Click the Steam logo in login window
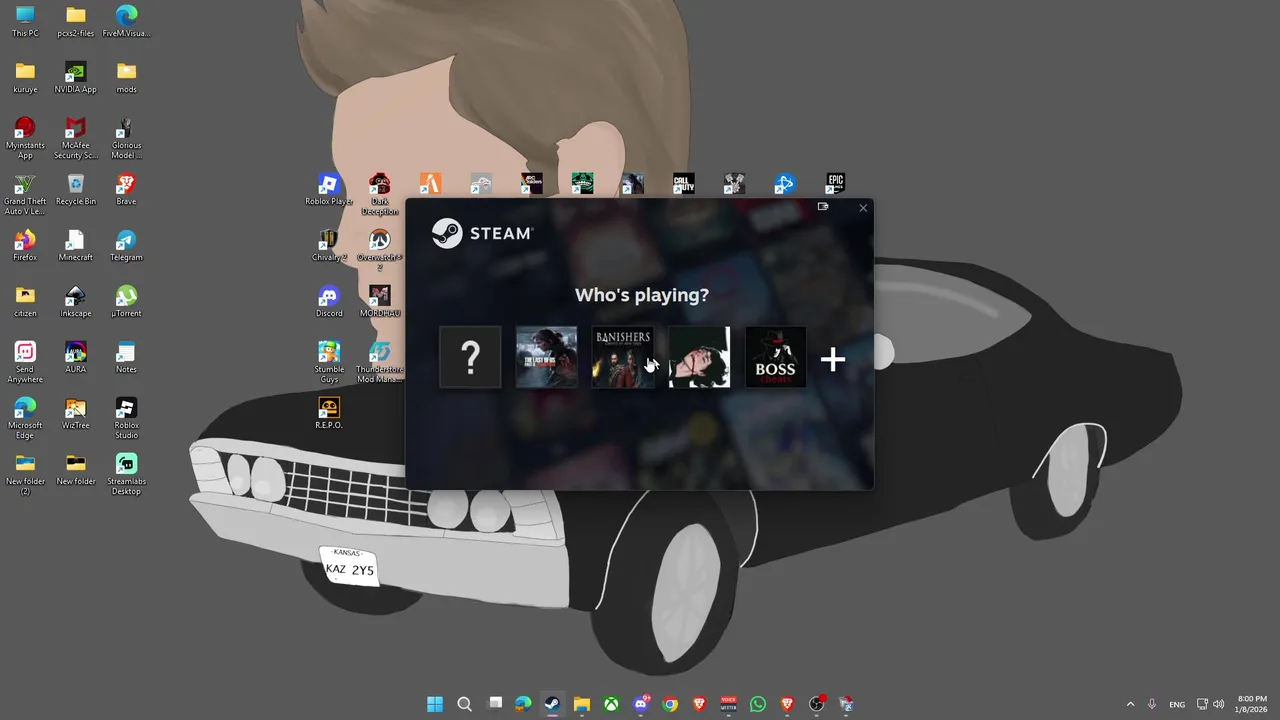Screen dimensions: 1280x720 483,233
